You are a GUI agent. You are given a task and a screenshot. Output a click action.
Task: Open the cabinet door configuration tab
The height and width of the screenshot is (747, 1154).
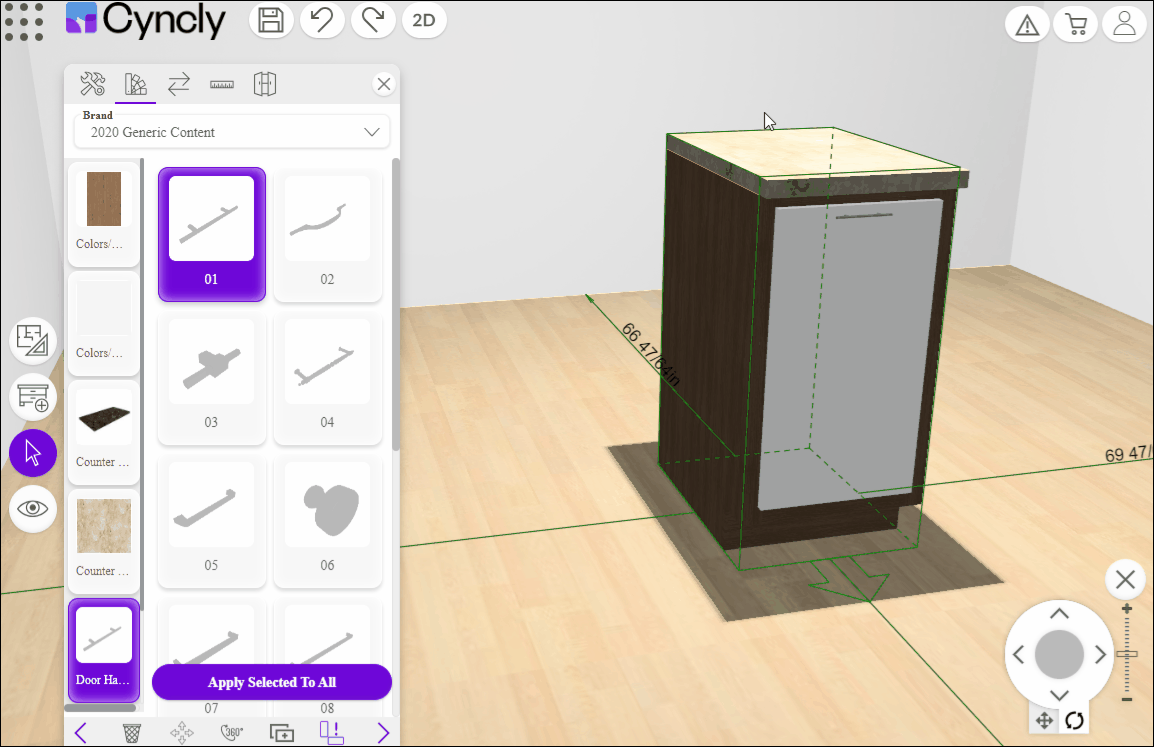click(x=265, y=84)
